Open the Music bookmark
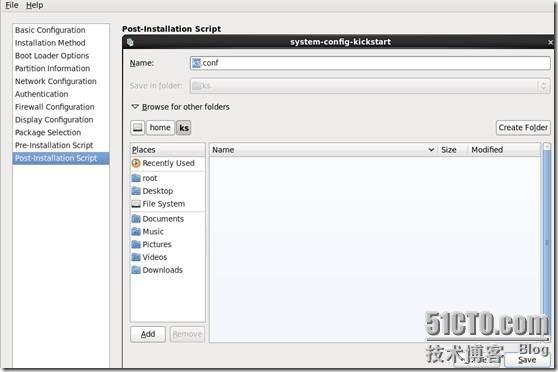The height and width of the screenshot is (372, 558). 168,231
